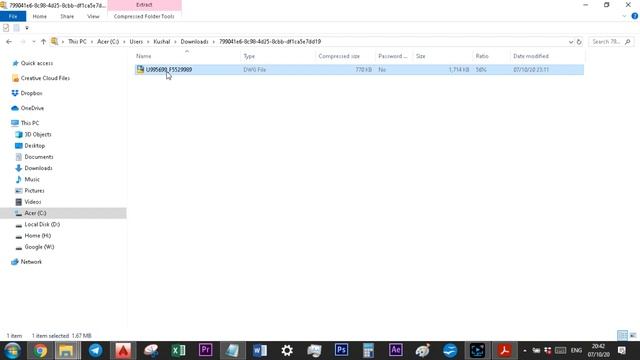Open 3D Objects folder in sidebar
The width and height of the screenshot is (640, 360).
click(x=38, y=134)
